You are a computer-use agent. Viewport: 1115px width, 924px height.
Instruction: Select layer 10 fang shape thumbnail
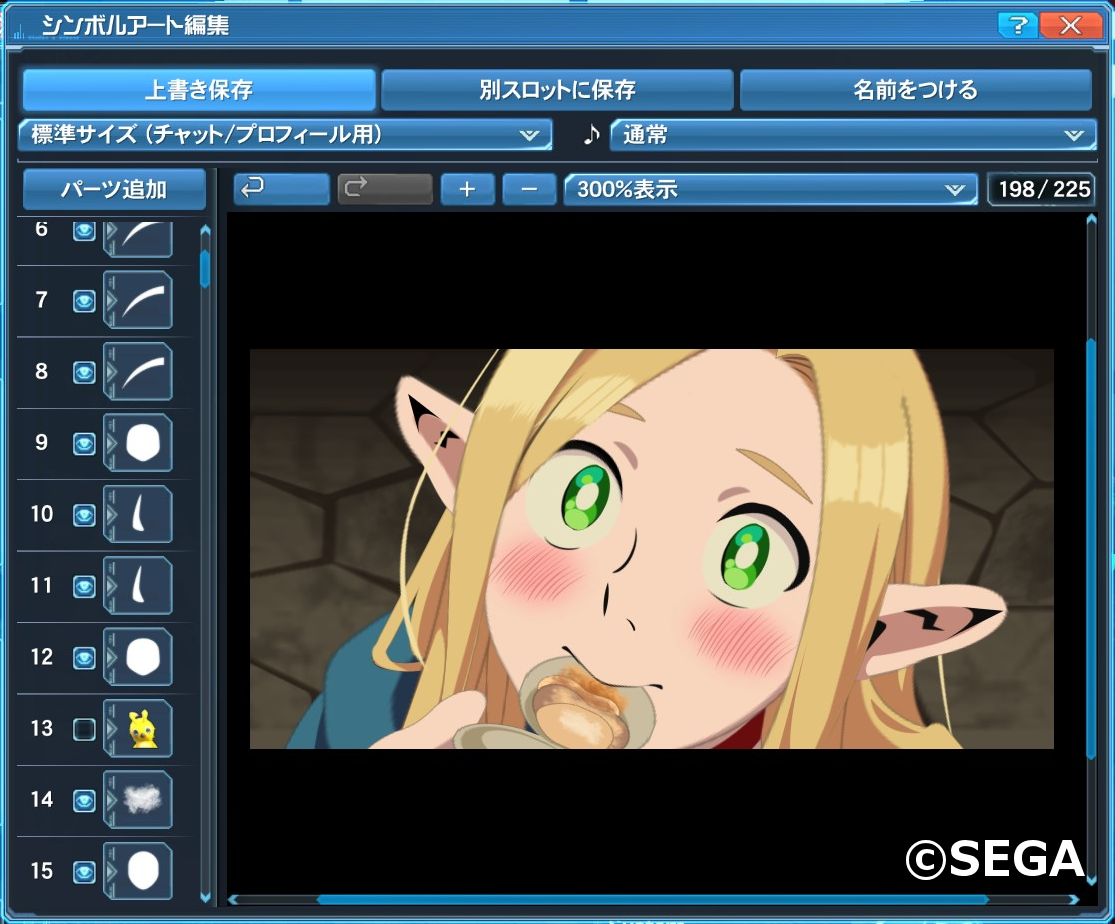point(139,514)
